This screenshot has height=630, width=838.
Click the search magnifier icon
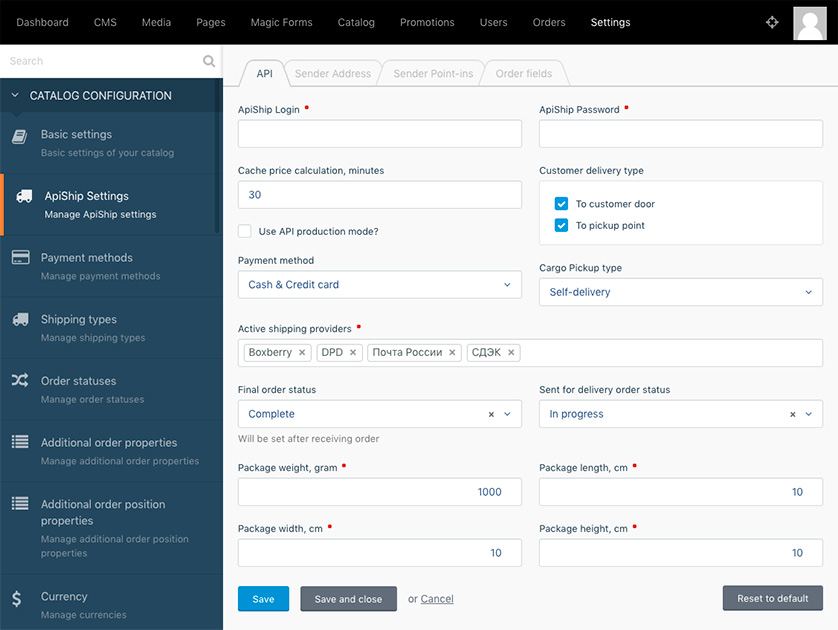click(x=209, y=61)
